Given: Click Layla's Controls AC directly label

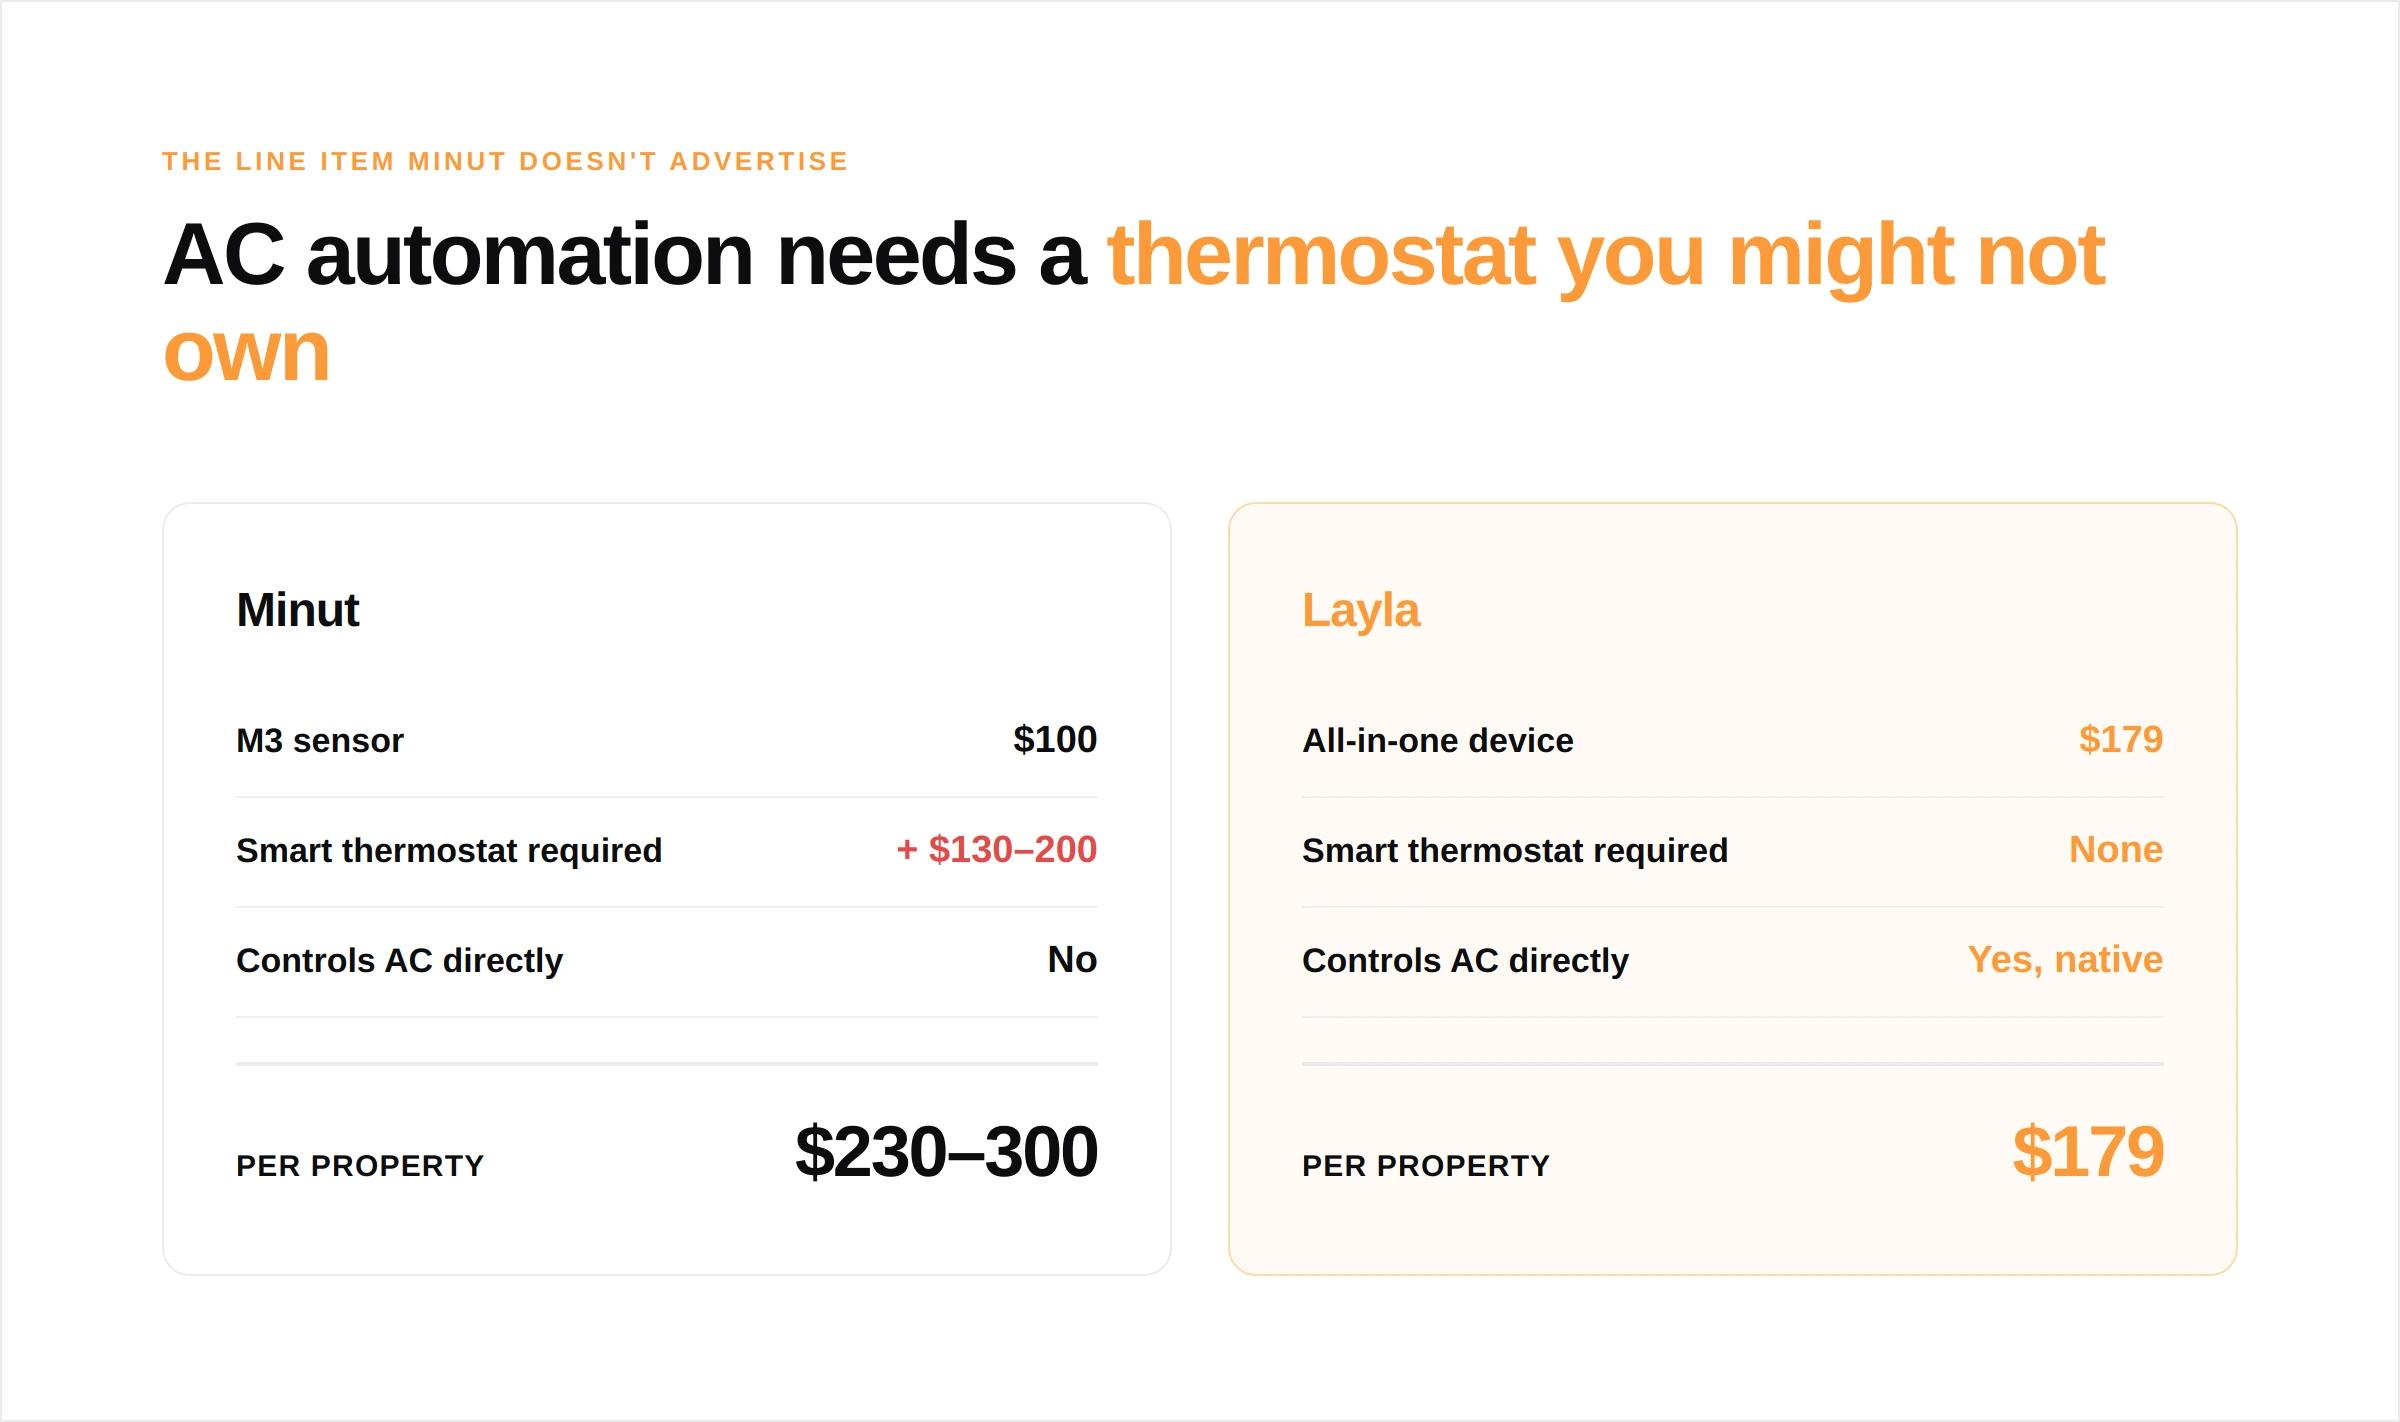Looking at the screenshot, I should coord(1465,961).
